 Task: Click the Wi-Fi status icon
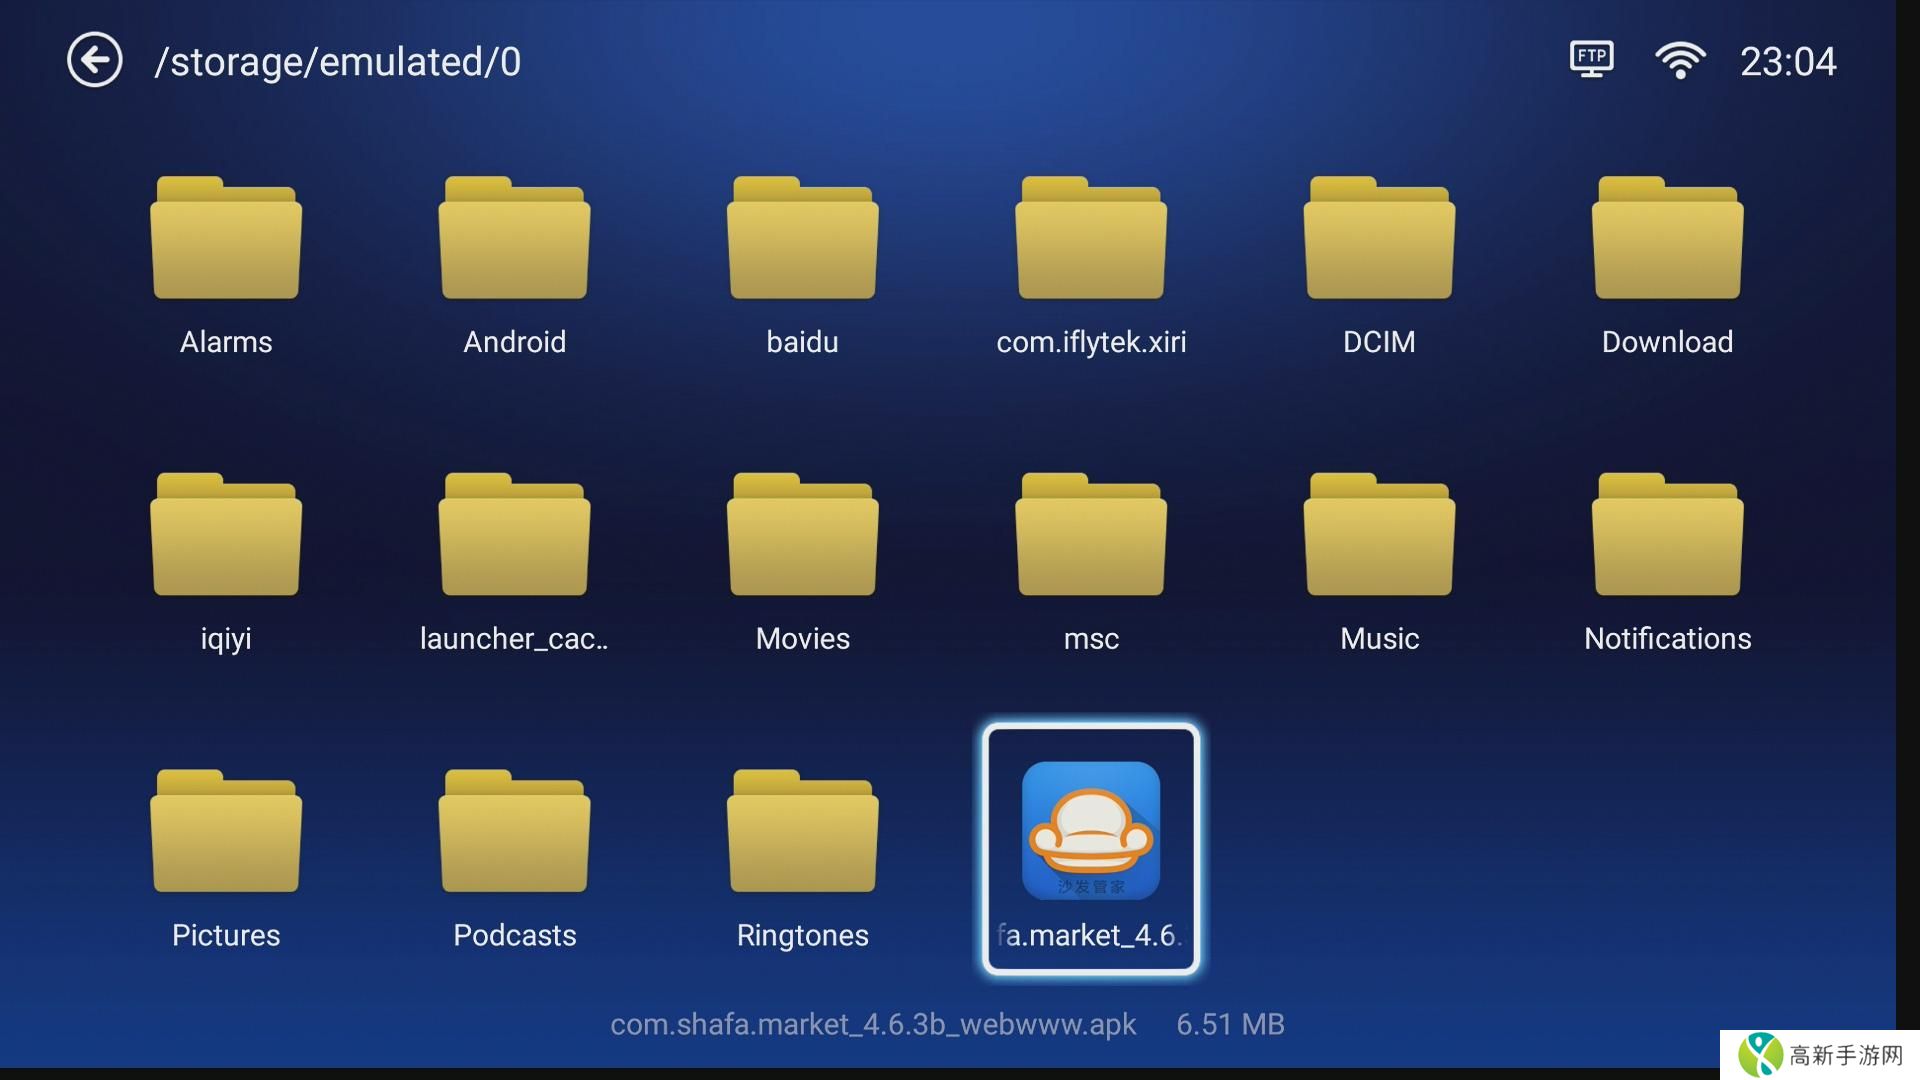[1680, 61]
